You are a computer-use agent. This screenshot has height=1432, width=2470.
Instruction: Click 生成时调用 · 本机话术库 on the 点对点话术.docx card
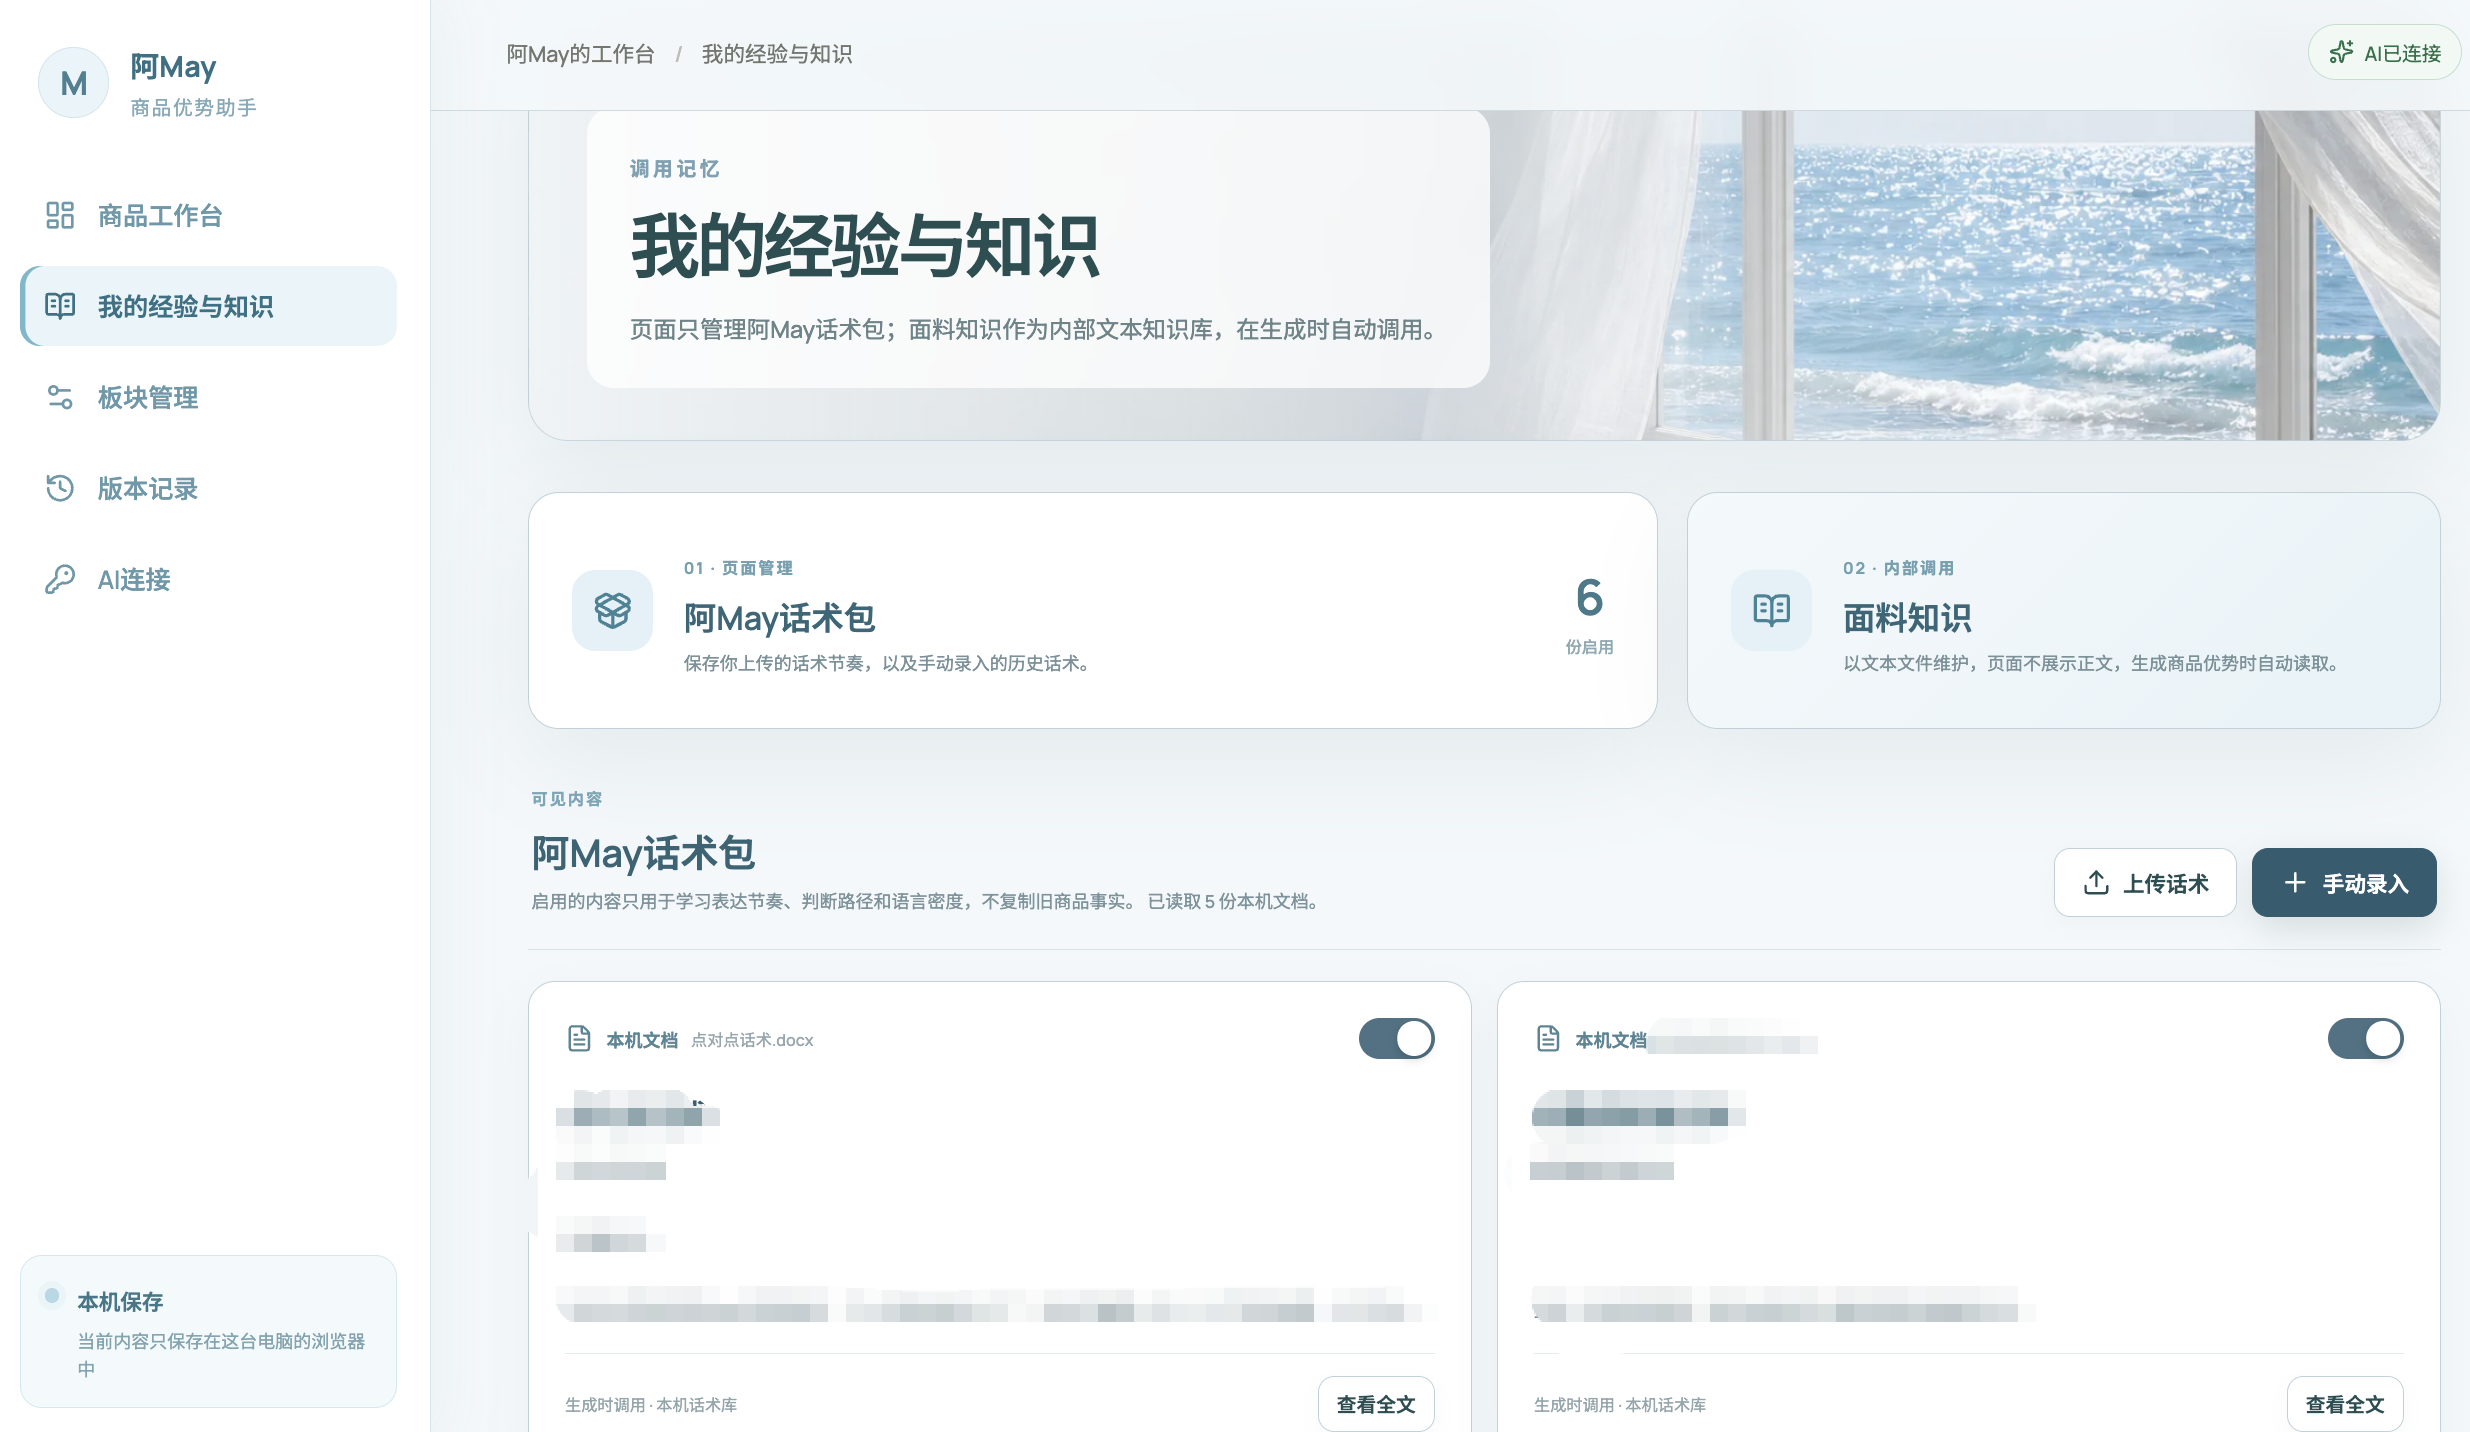651,1405
